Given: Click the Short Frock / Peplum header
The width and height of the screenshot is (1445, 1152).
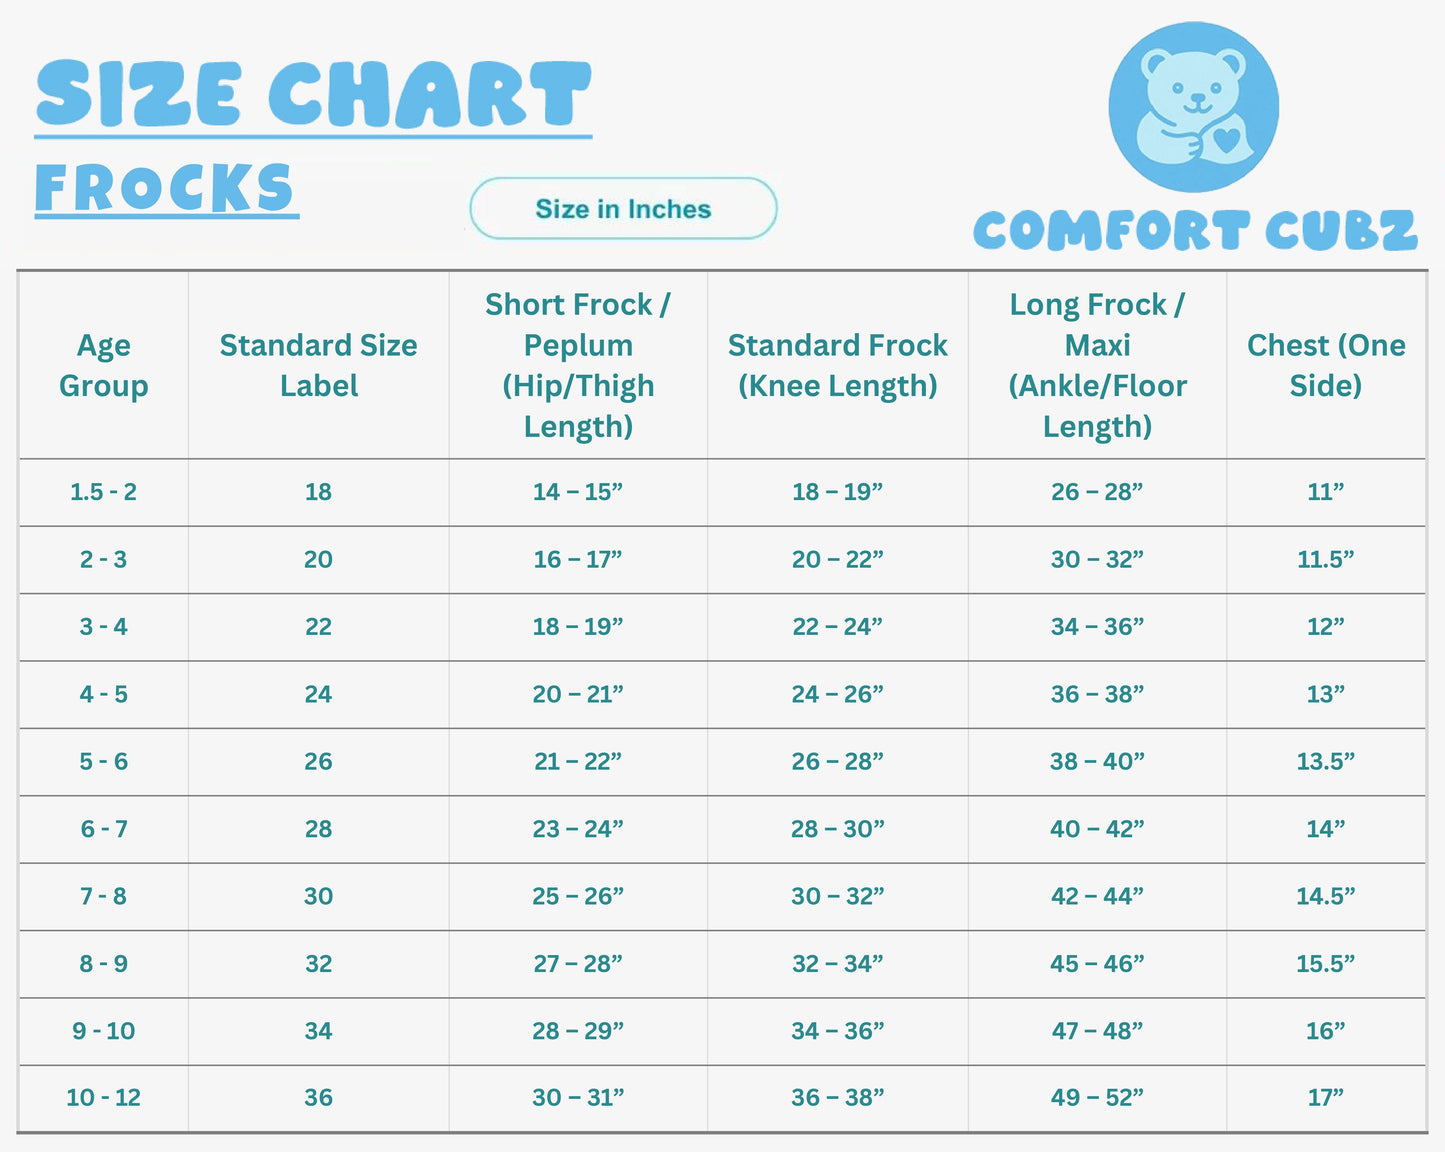Looking at the screenshot, I should pyautogui.click(x=578, y=365).
